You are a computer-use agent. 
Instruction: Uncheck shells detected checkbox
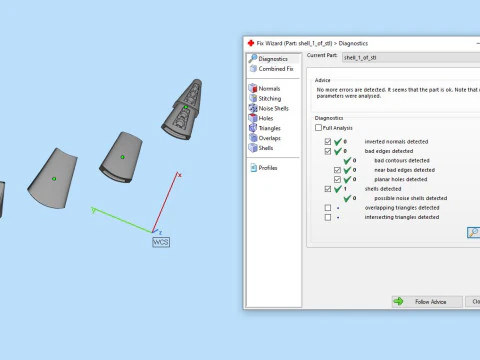tap(328, 189)
